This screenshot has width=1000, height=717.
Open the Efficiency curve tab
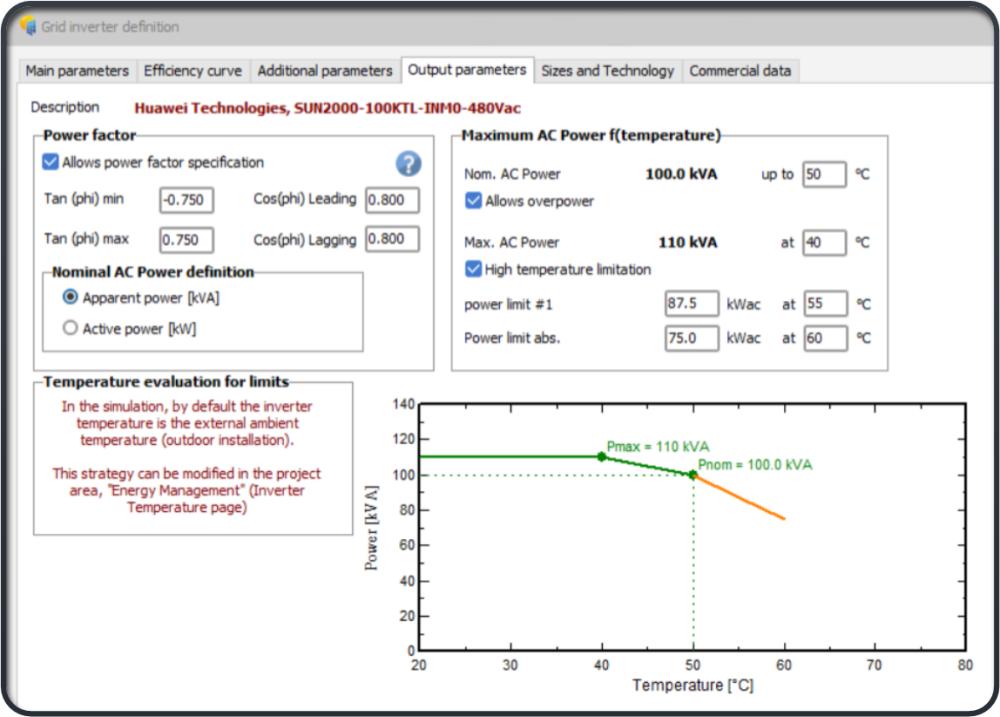click(x=192, y=71)
